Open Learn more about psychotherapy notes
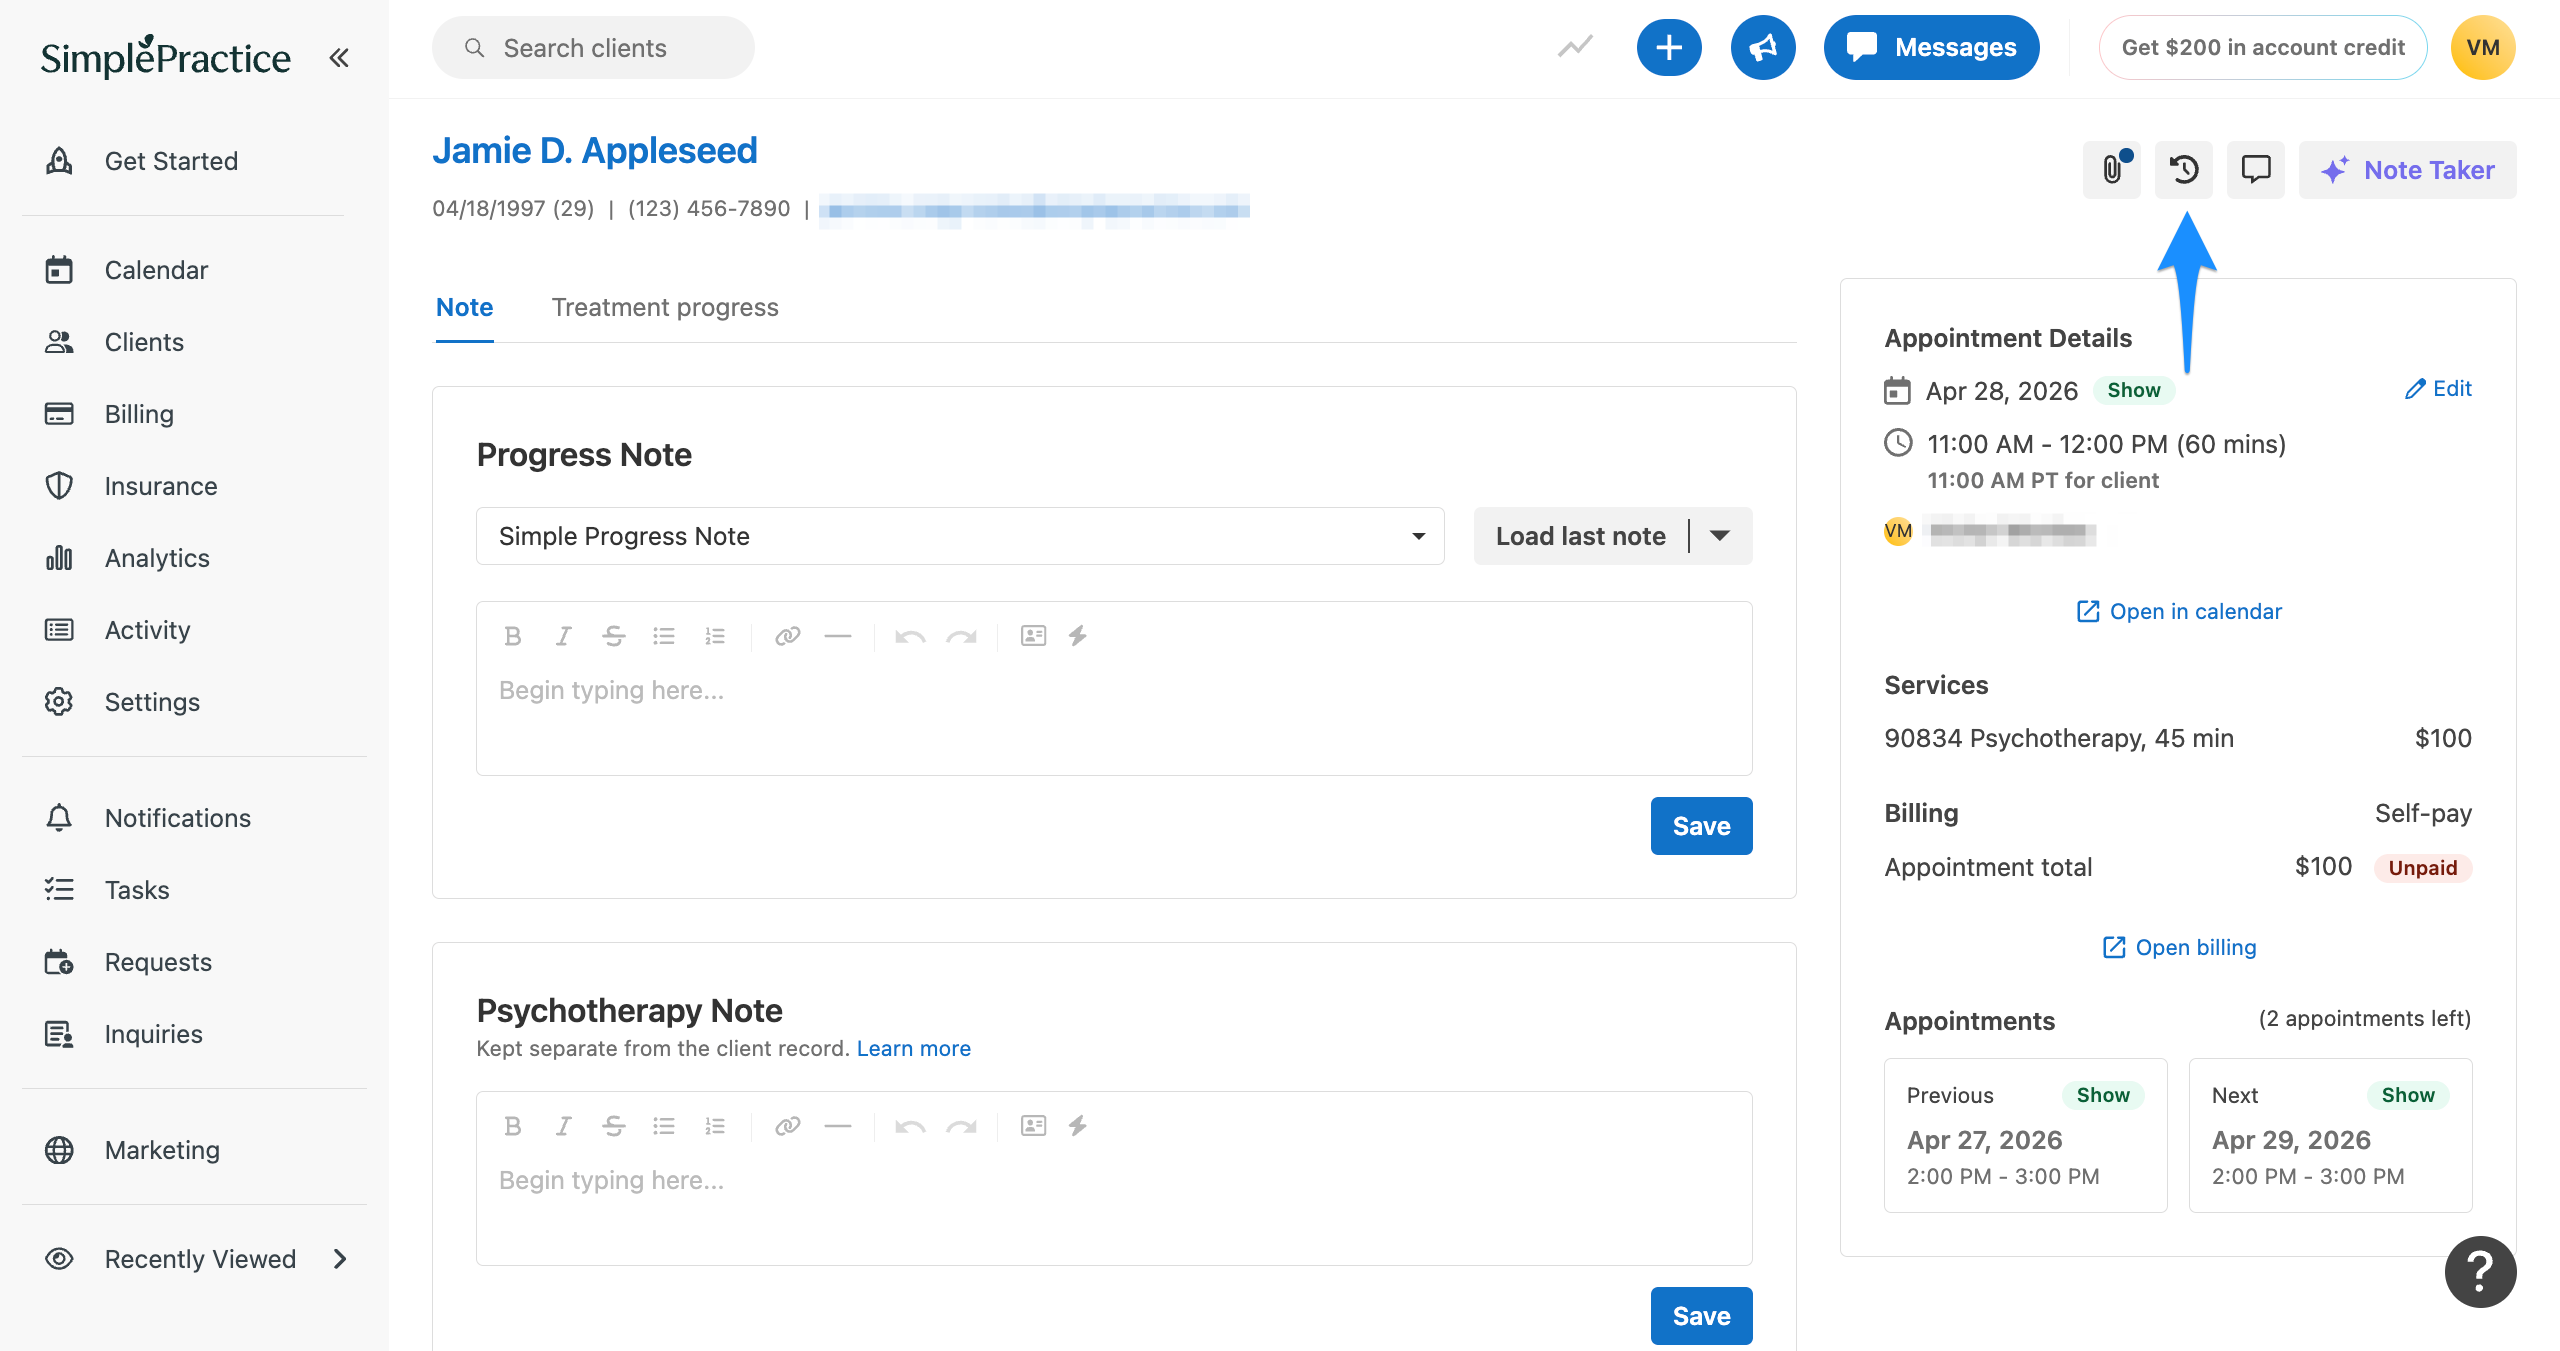 (913, 1048)
